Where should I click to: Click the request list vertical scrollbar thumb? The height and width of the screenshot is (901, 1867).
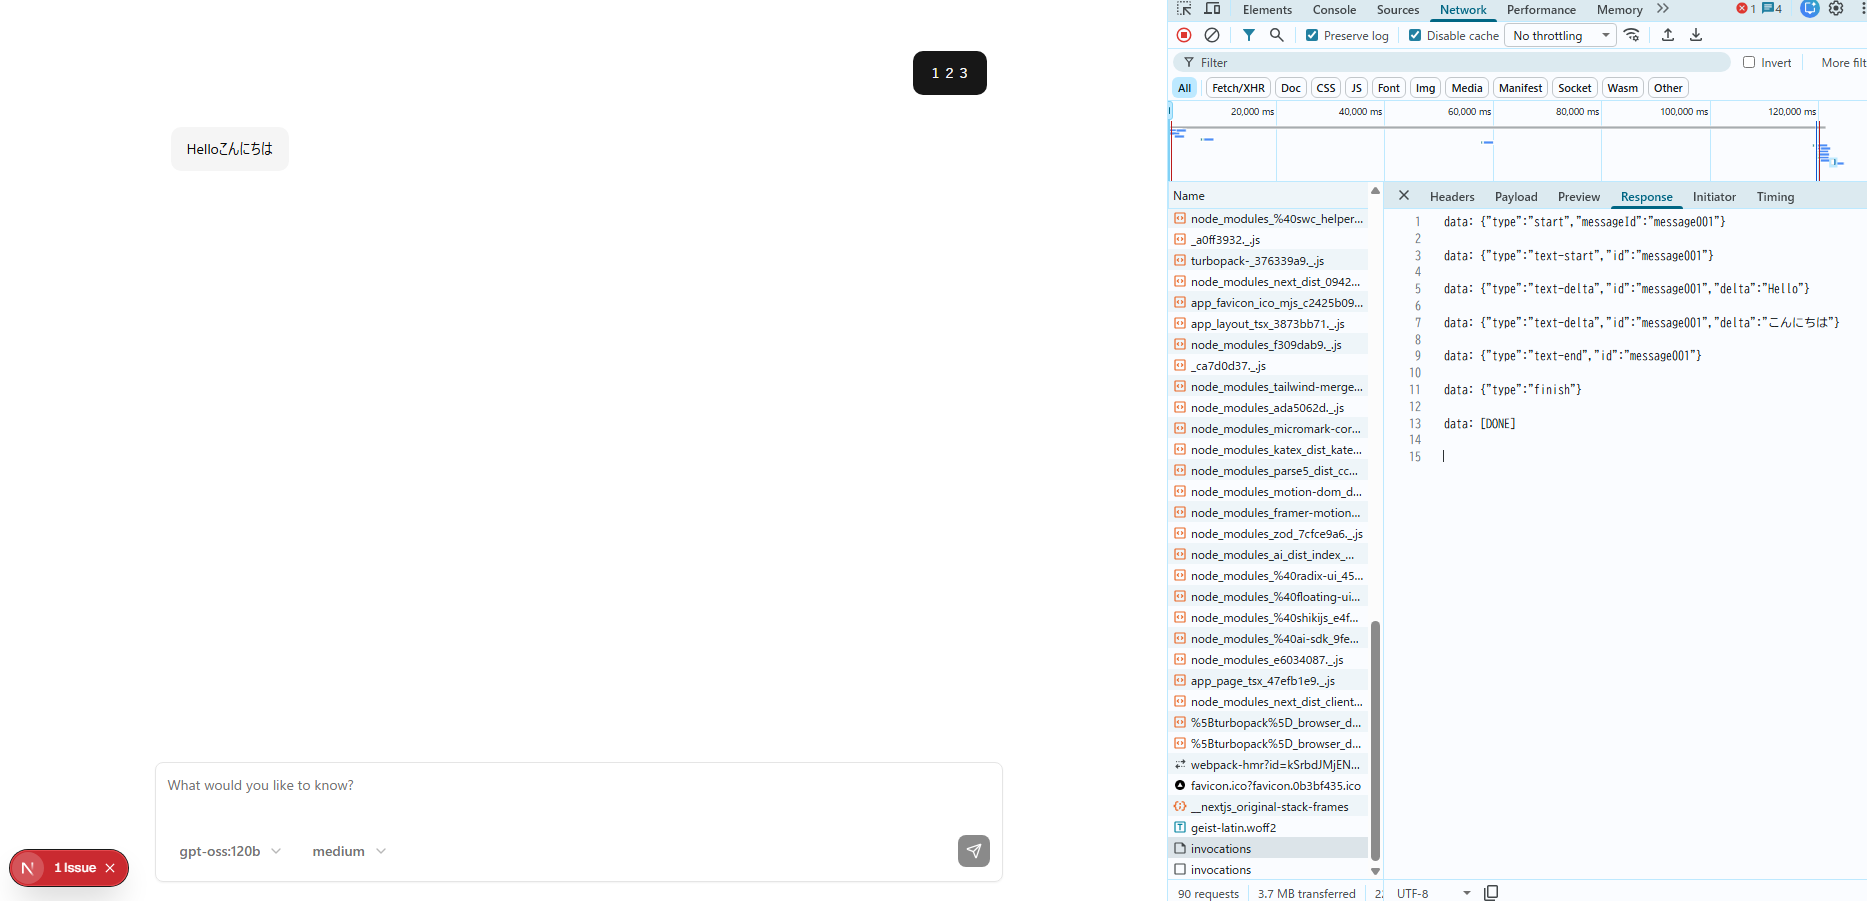(x=1375, y=740)
